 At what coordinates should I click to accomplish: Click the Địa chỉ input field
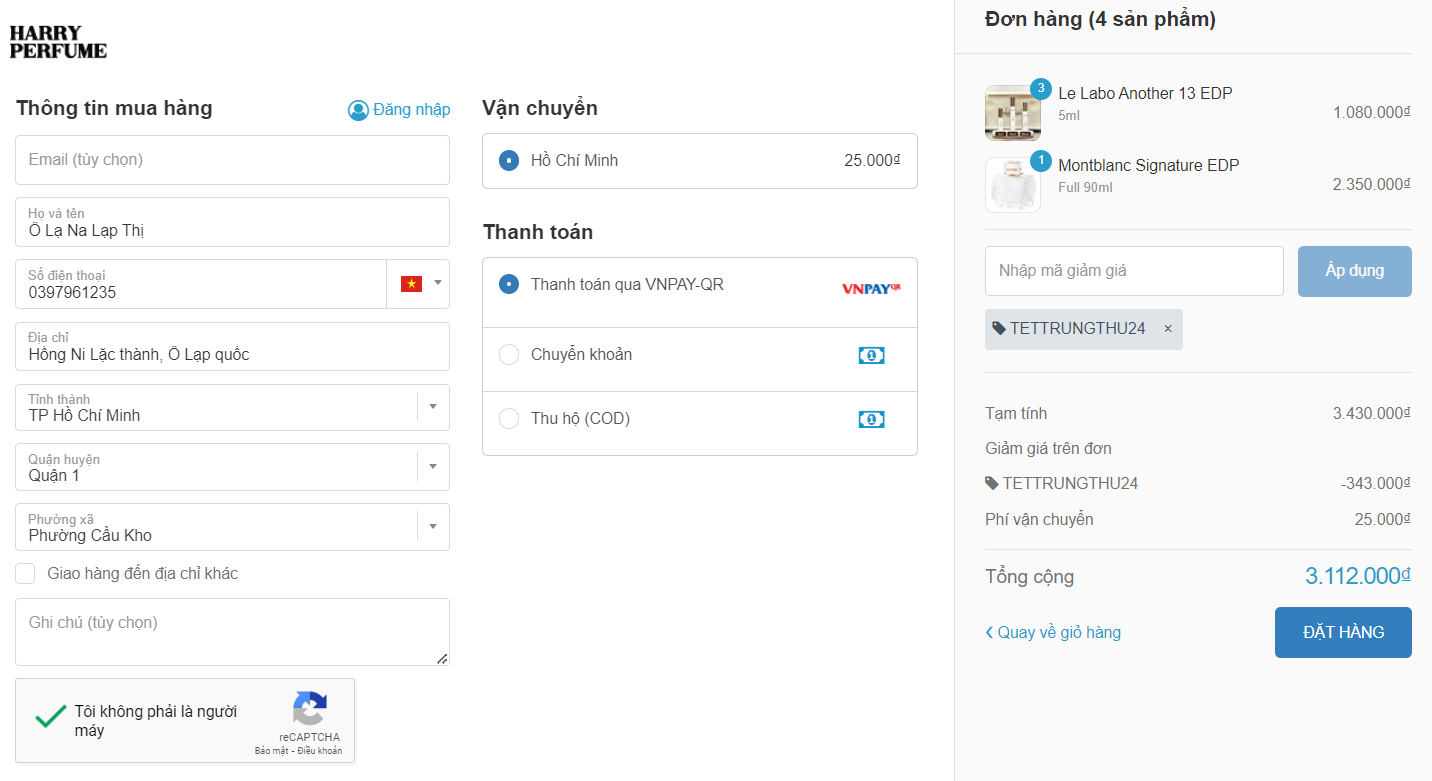[x=232, y=346]
